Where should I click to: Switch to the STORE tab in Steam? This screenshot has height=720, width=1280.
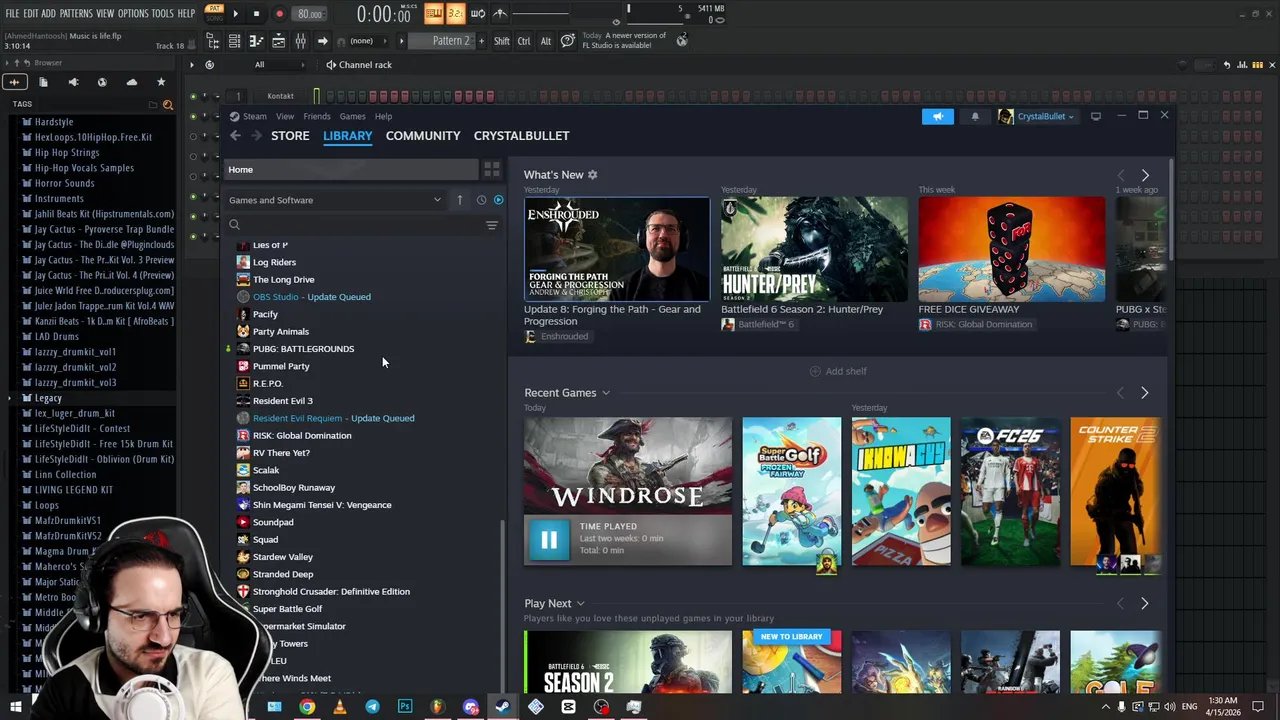point(290,136)
